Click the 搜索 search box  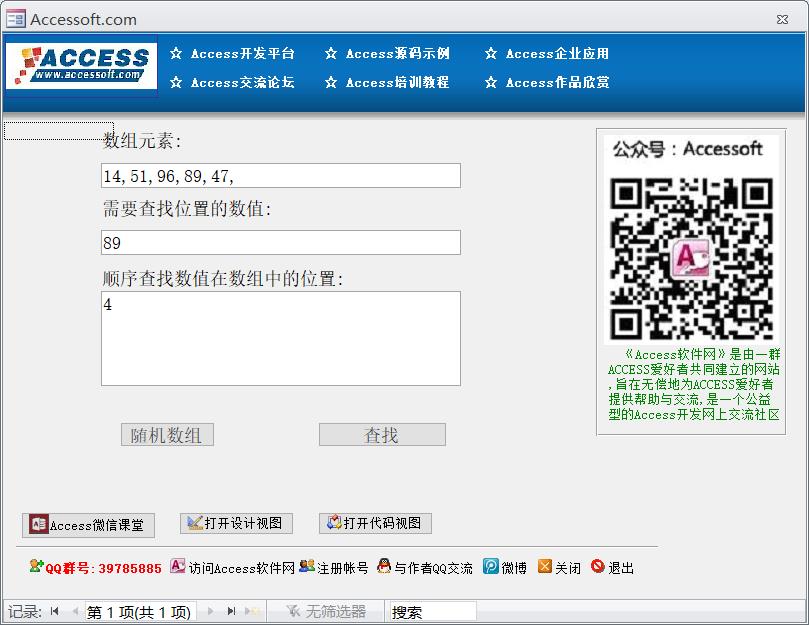pyautogui.click(x=433, y=612)
